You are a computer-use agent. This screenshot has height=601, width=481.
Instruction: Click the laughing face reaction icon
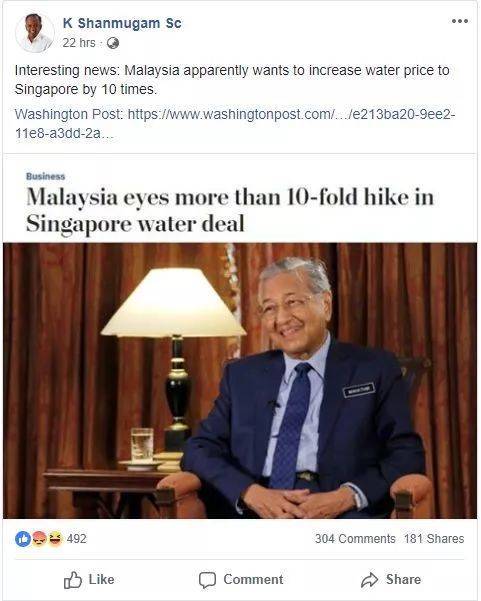[x=54, y=539]
